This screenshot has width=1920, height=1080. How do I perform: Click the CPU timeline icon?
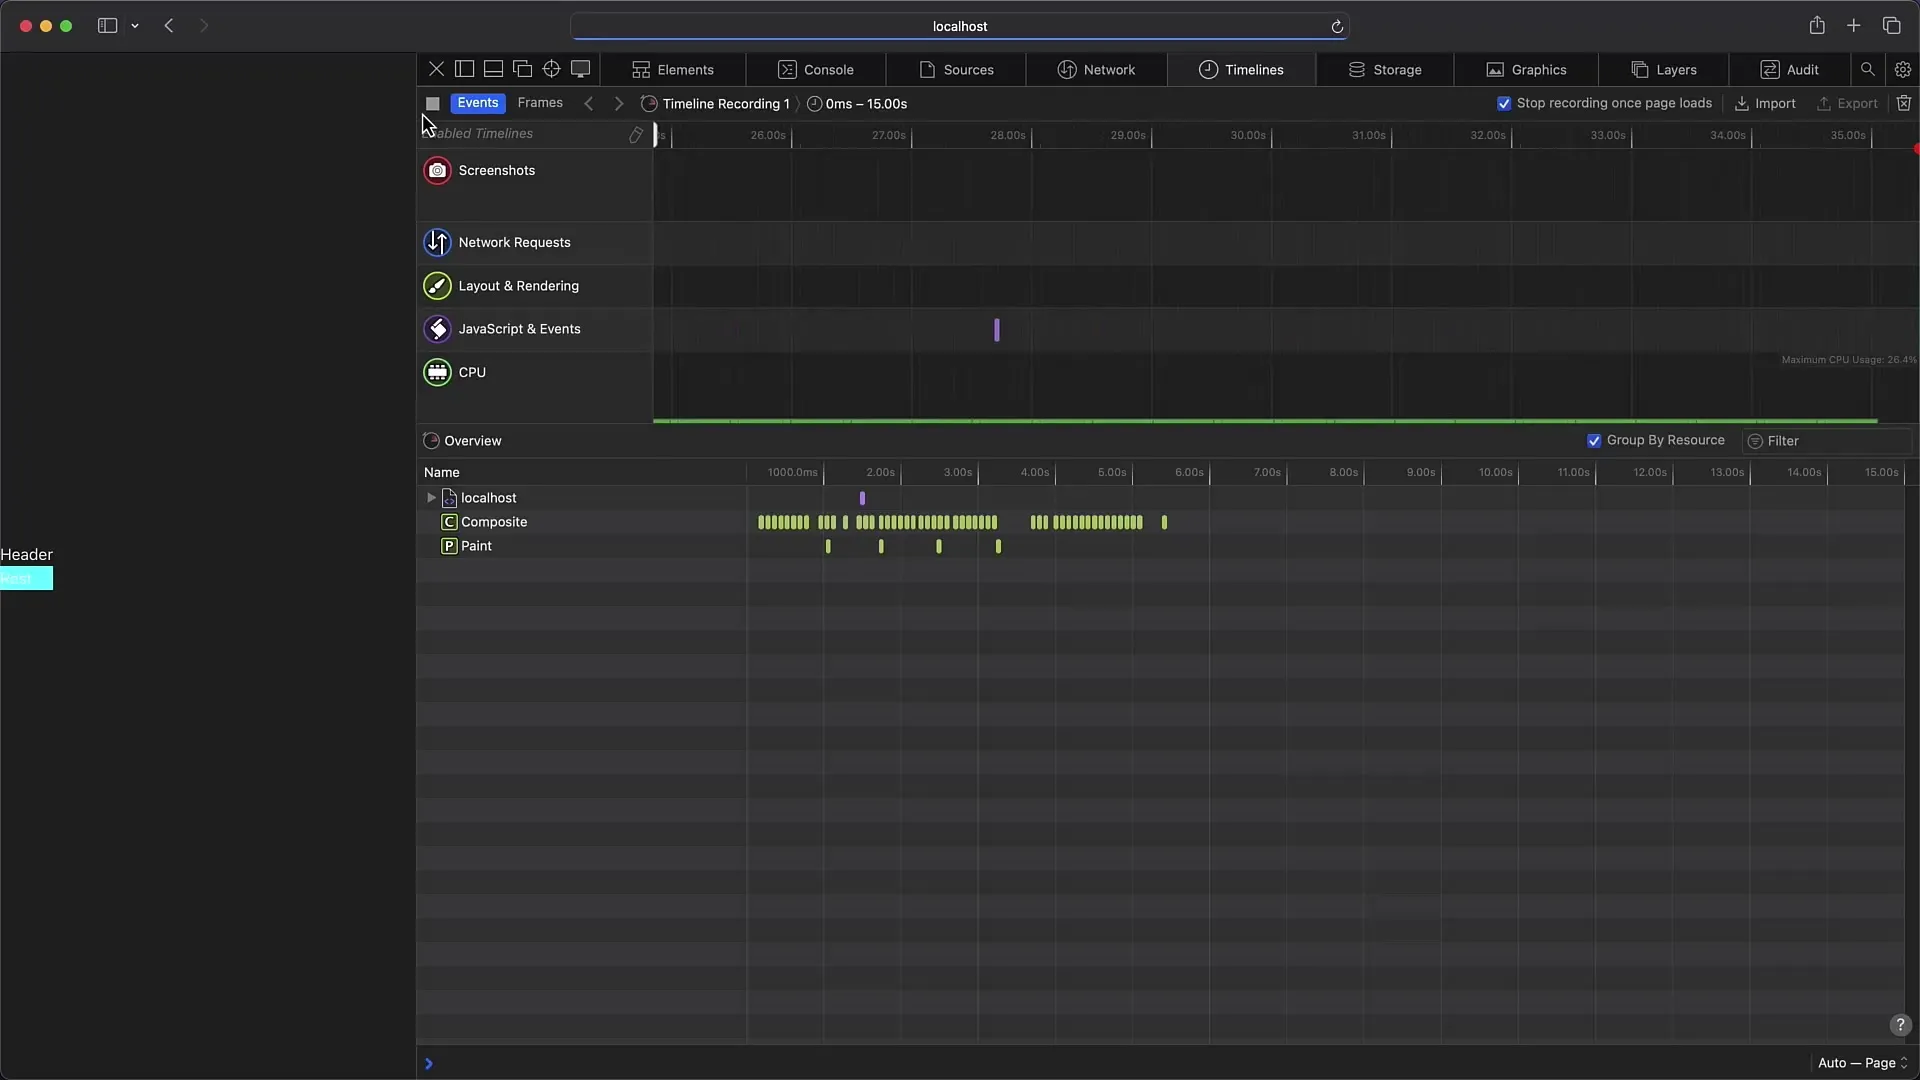436,372
